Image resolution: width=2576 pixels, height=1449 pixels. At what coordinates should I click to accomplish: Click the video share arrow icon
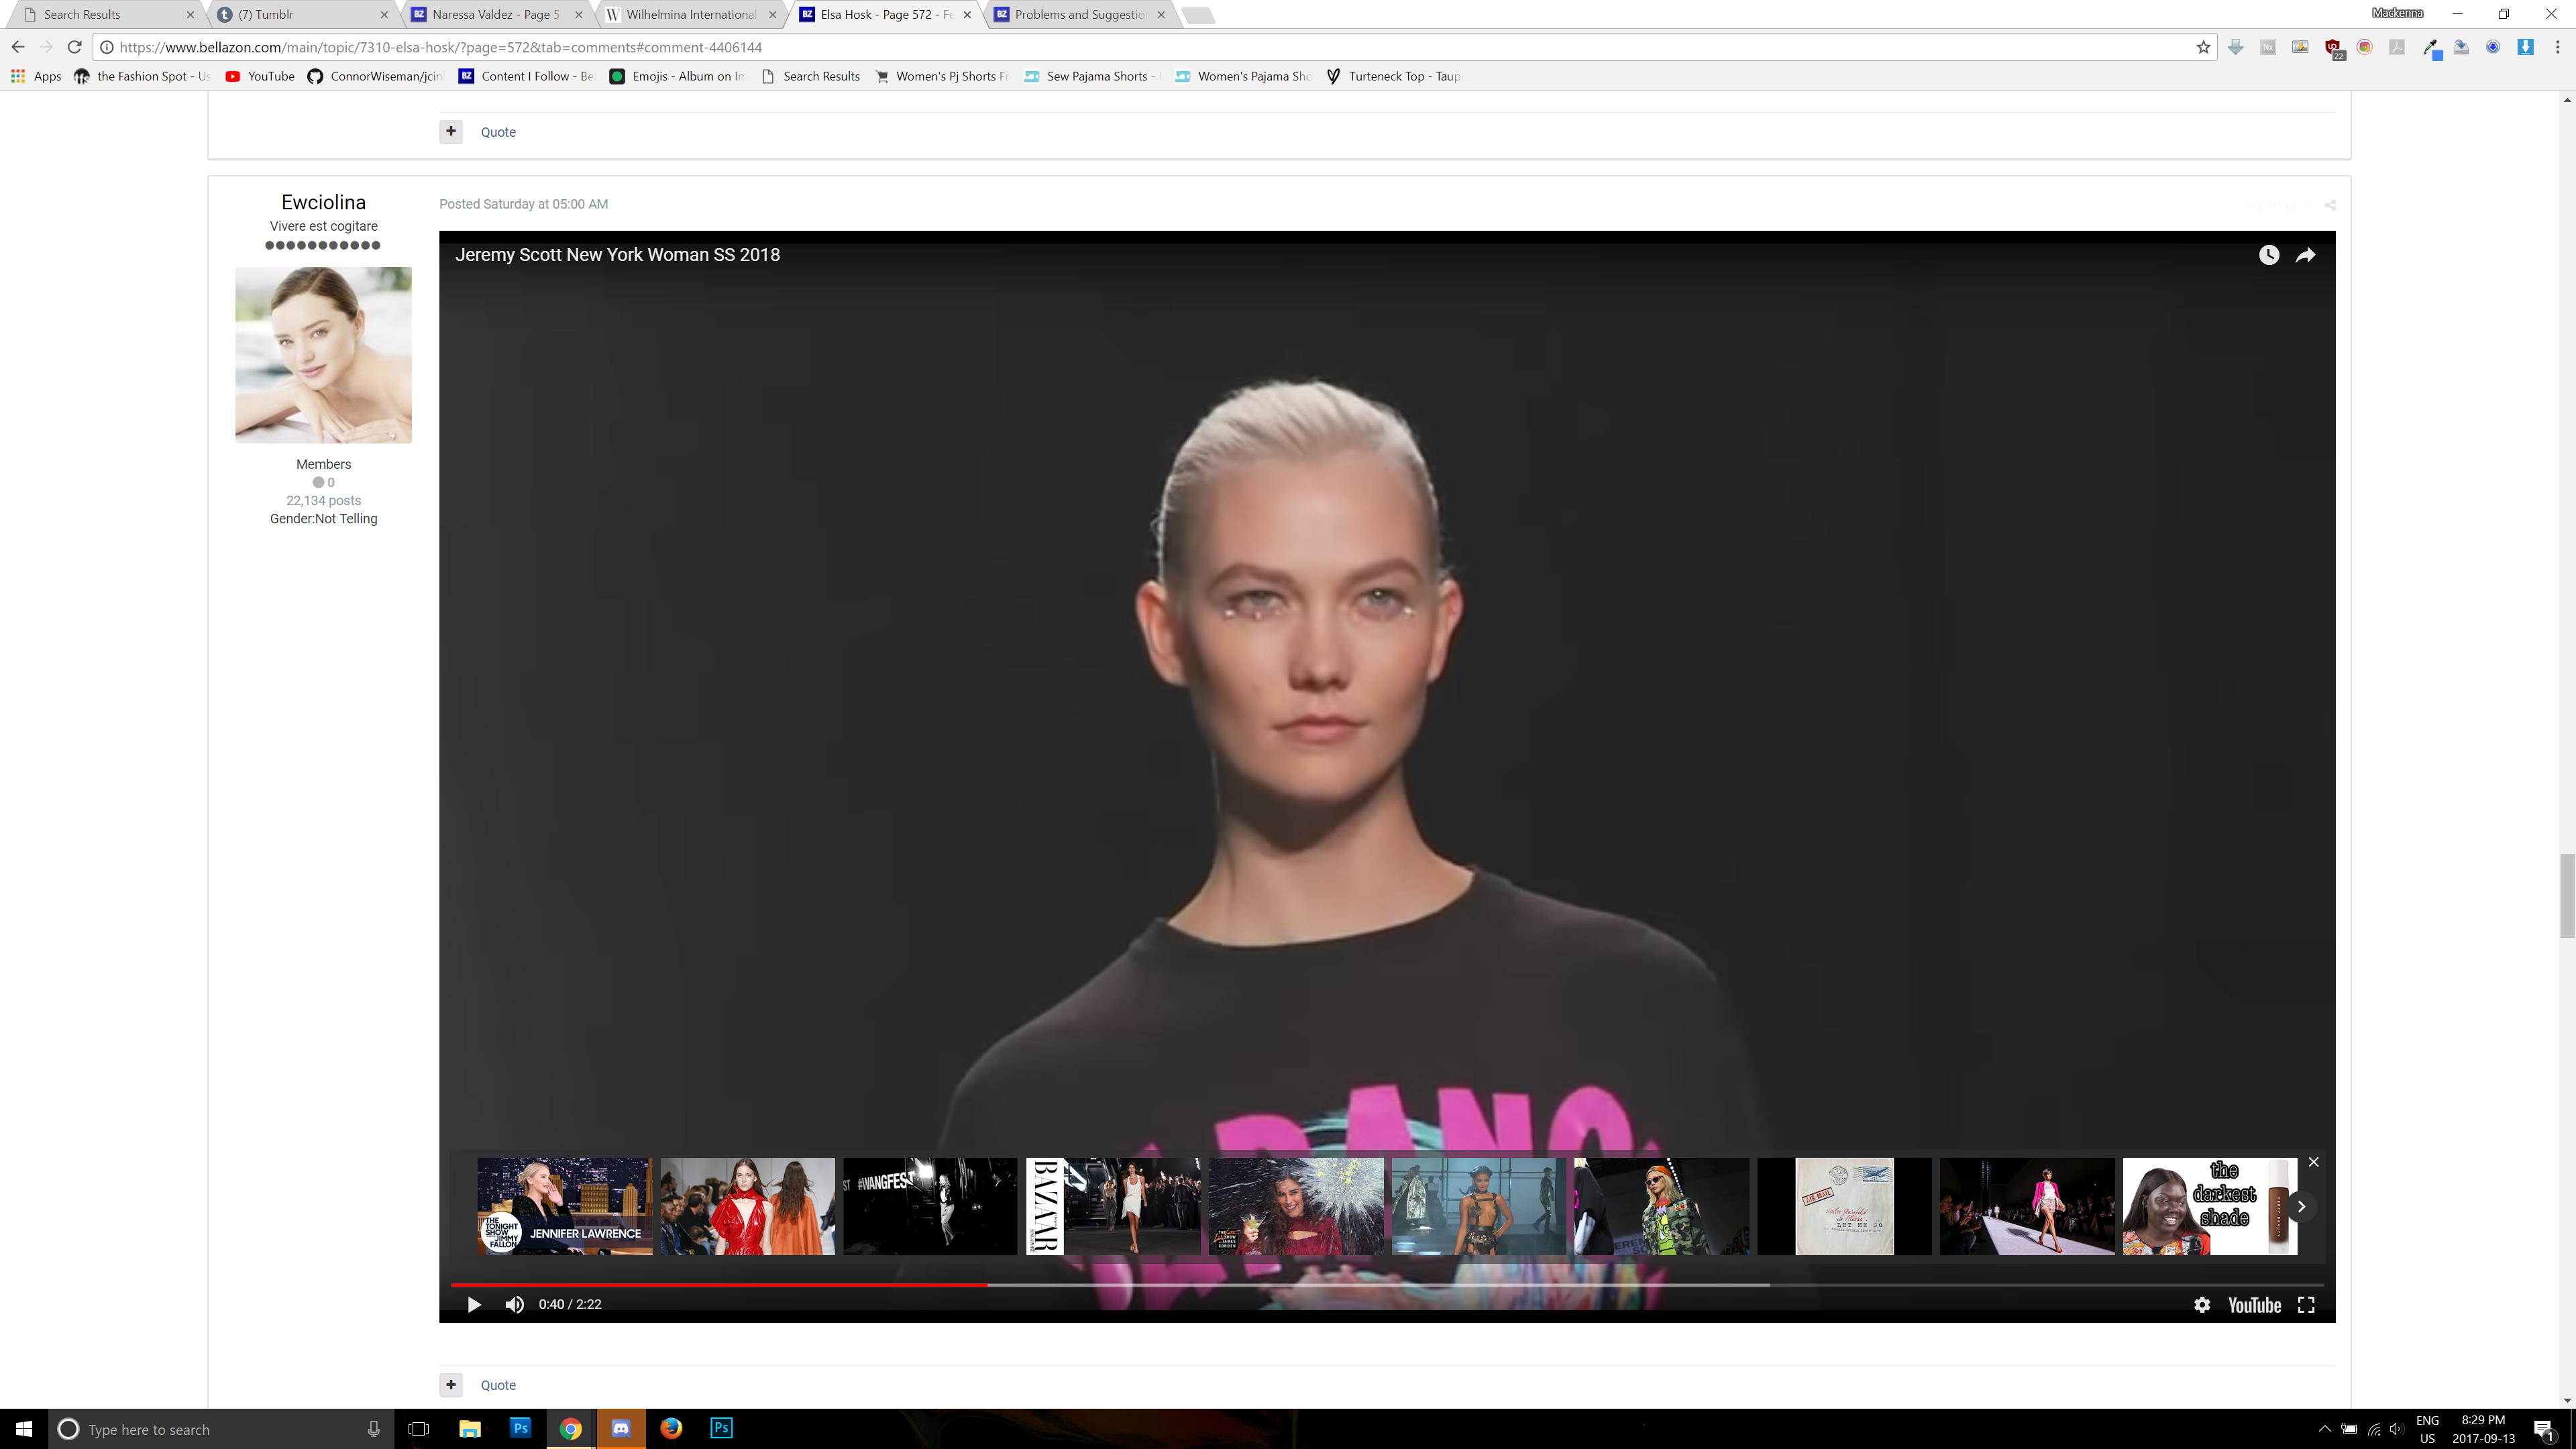[2305, 255]
